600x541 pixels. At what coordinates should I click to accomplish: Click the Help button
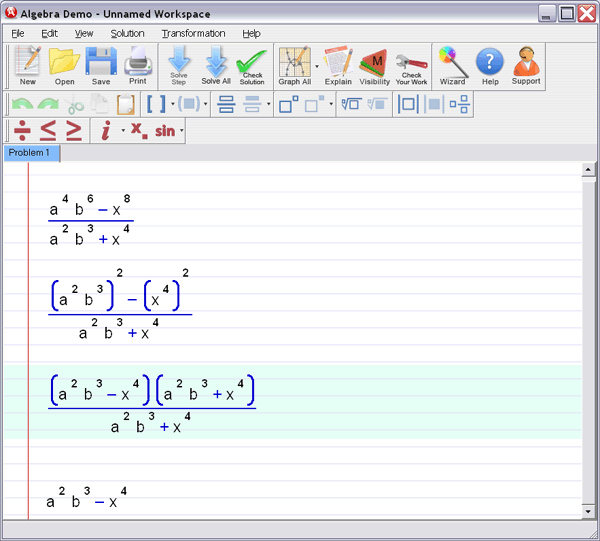click(x=490, y=66)
